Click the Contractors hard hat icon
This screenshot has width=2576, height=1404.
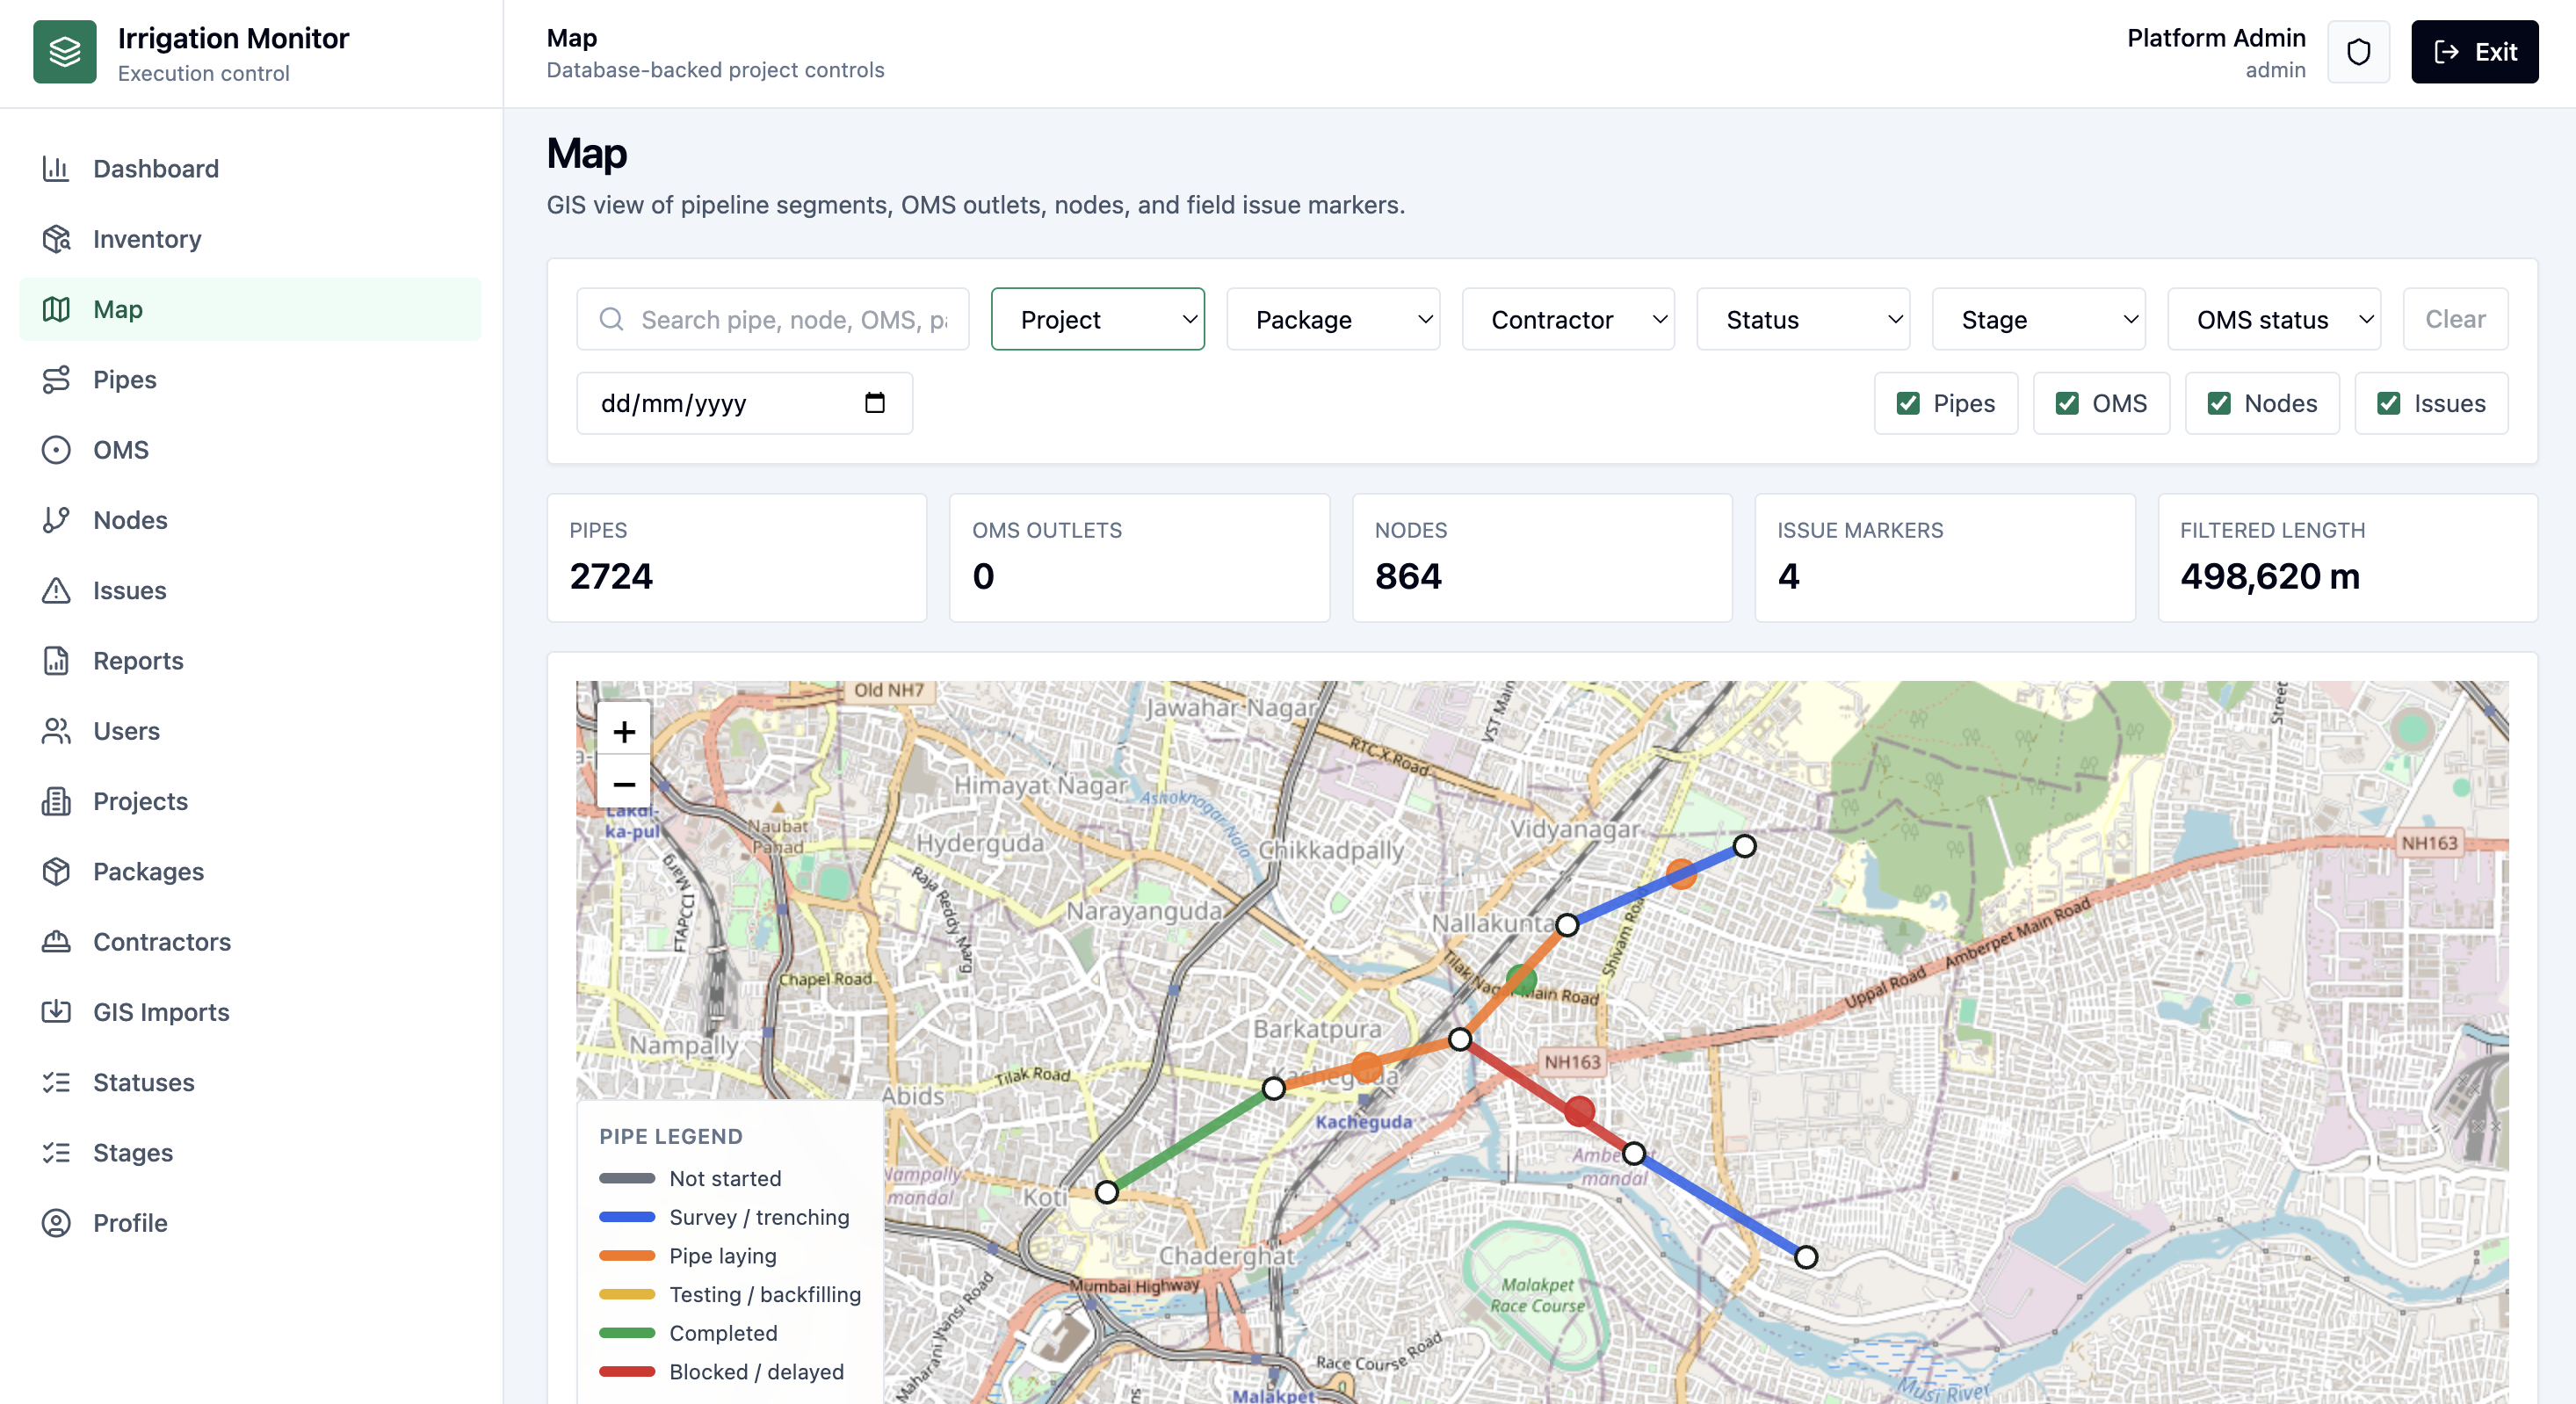(56, 941)
